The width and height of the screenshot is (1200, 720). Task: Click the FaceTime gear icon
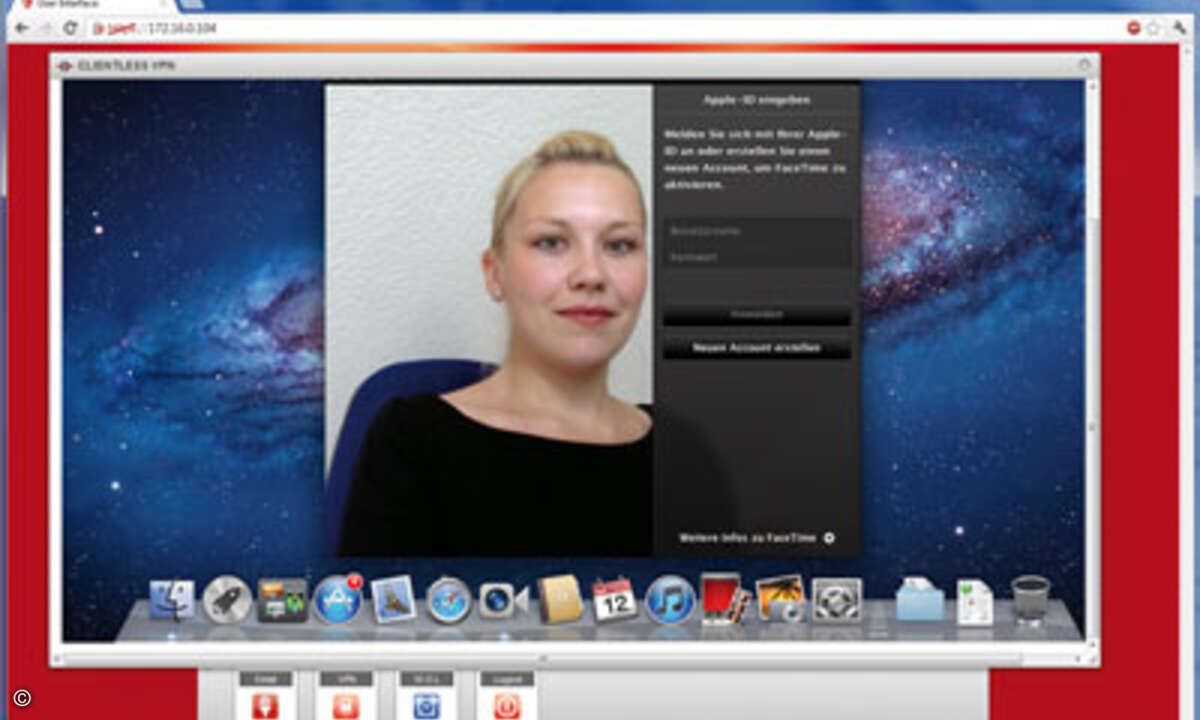[828, 538]
